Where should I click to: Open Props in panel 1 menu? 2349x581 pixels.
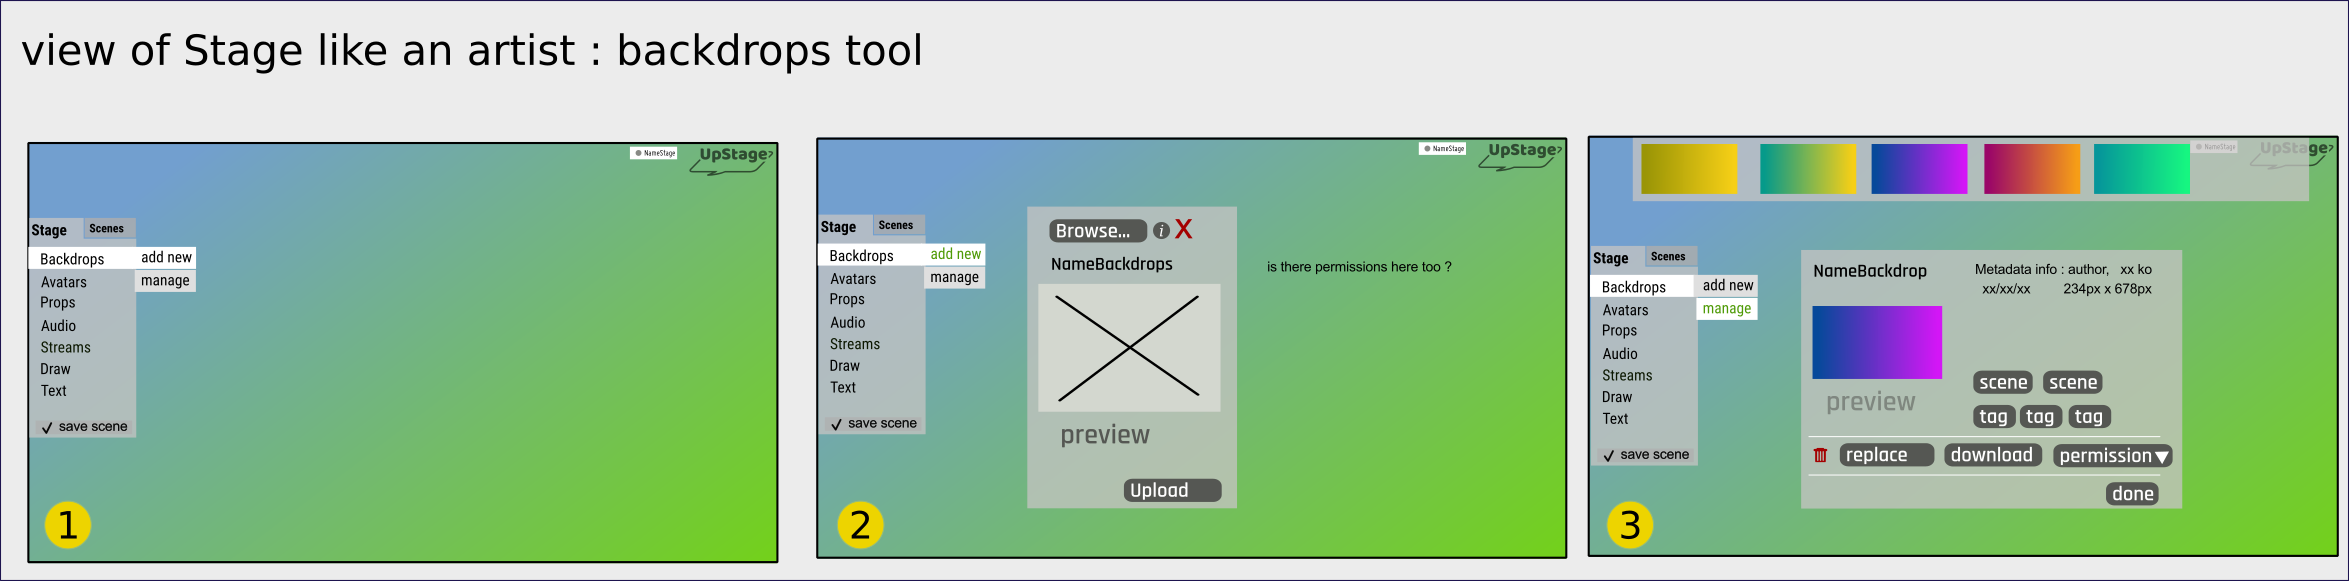[x=58, y=303]
